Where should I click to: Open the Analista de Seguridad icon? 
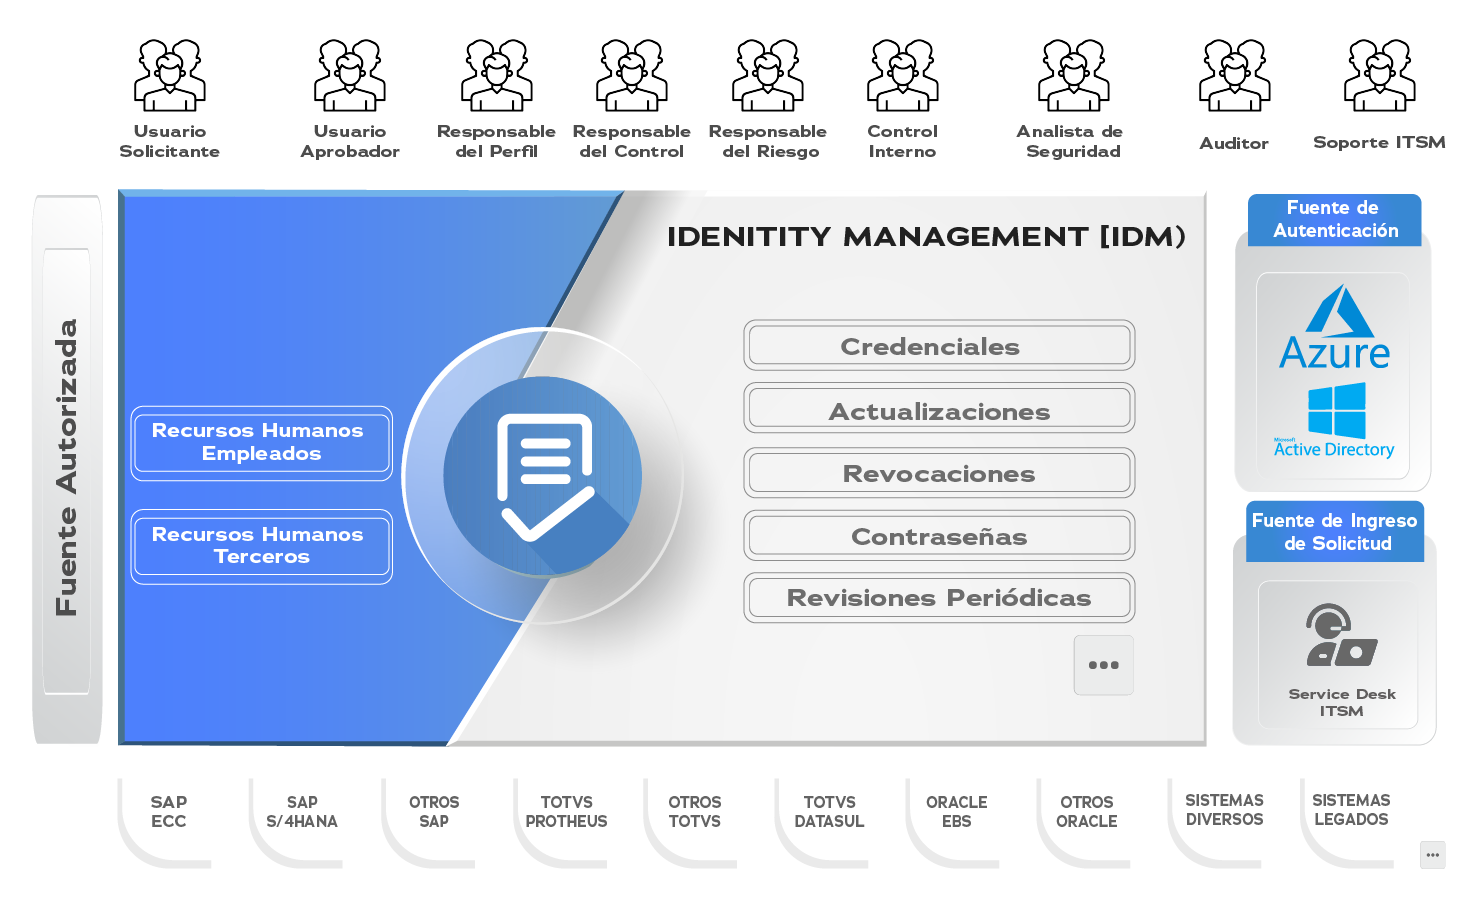tap(1074, 75)
